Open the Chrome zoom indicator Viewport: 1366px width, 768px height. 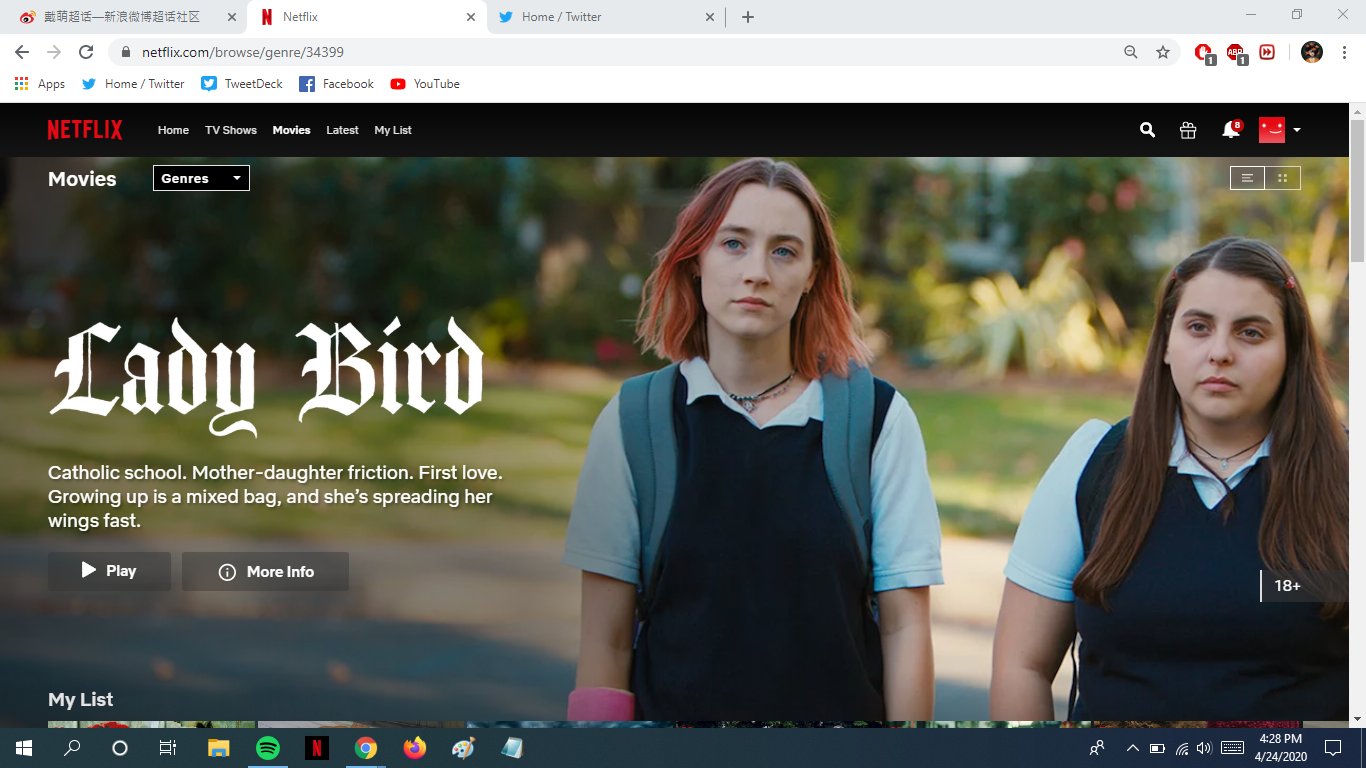tap(1131, 52)
